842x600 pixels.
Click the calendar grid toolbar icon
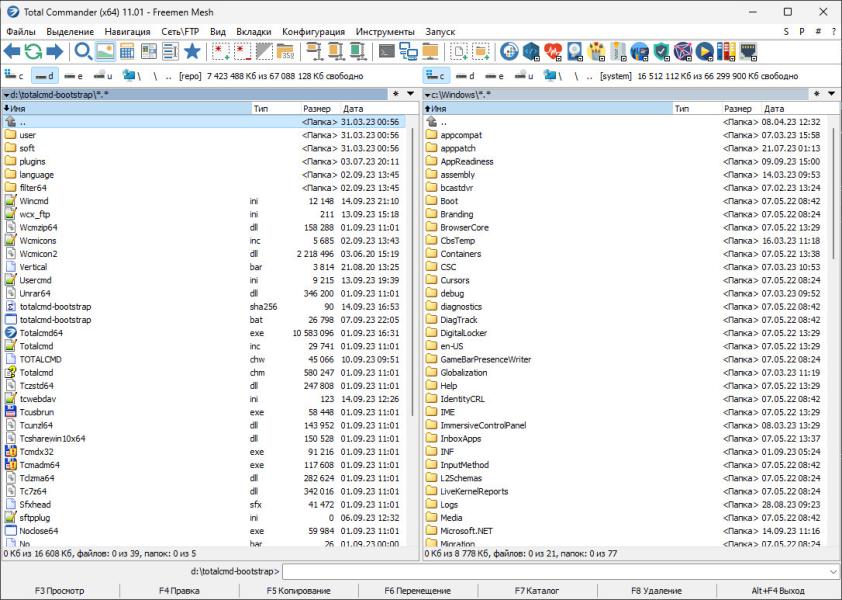click(127, 52)
